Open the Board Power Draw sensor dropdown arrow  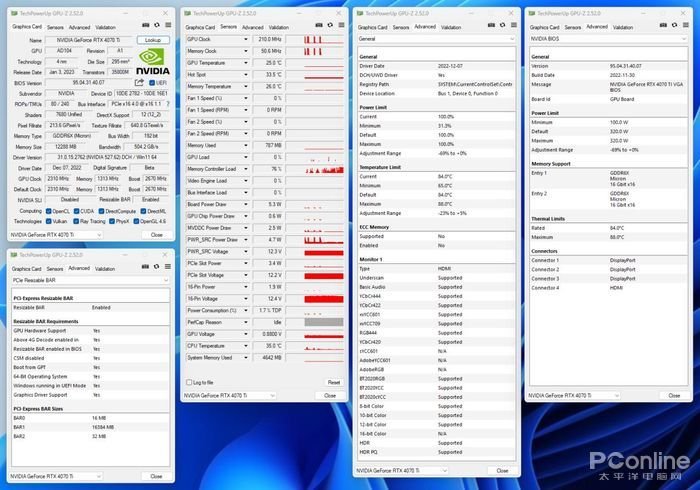[x=246, y=204]
